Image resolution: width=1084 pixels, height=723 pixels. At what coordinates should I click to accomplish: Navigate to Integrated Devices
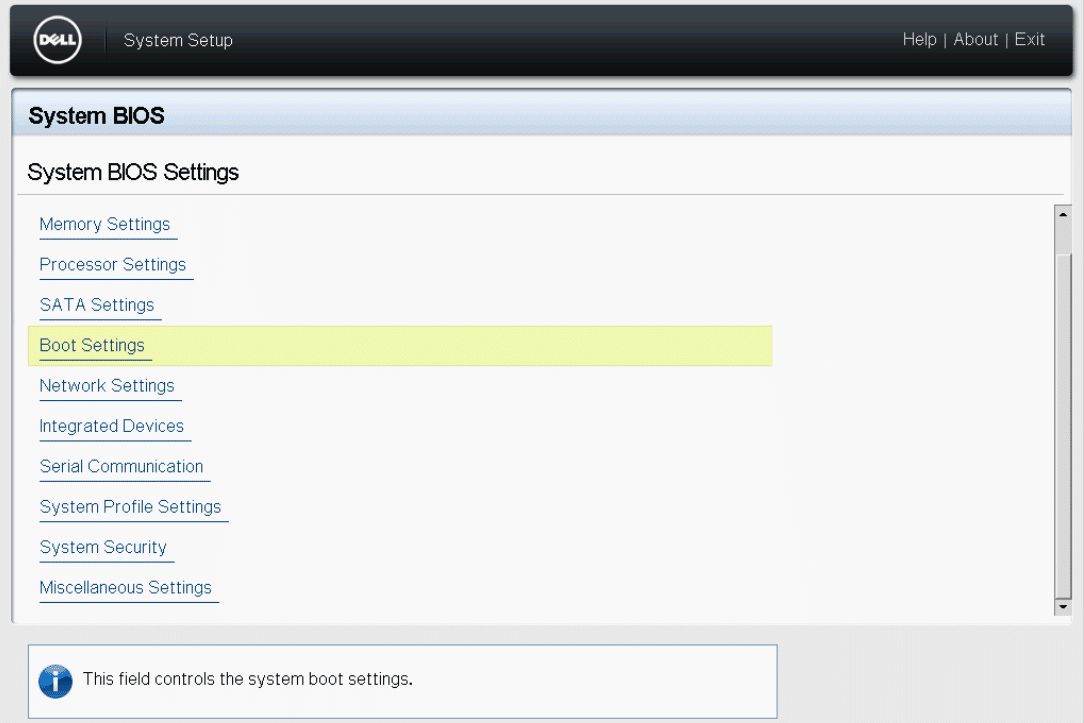112,426
